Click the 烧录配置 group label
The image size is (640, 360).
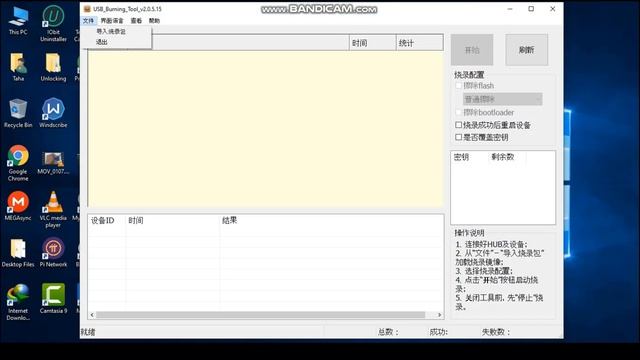point(469,75)
